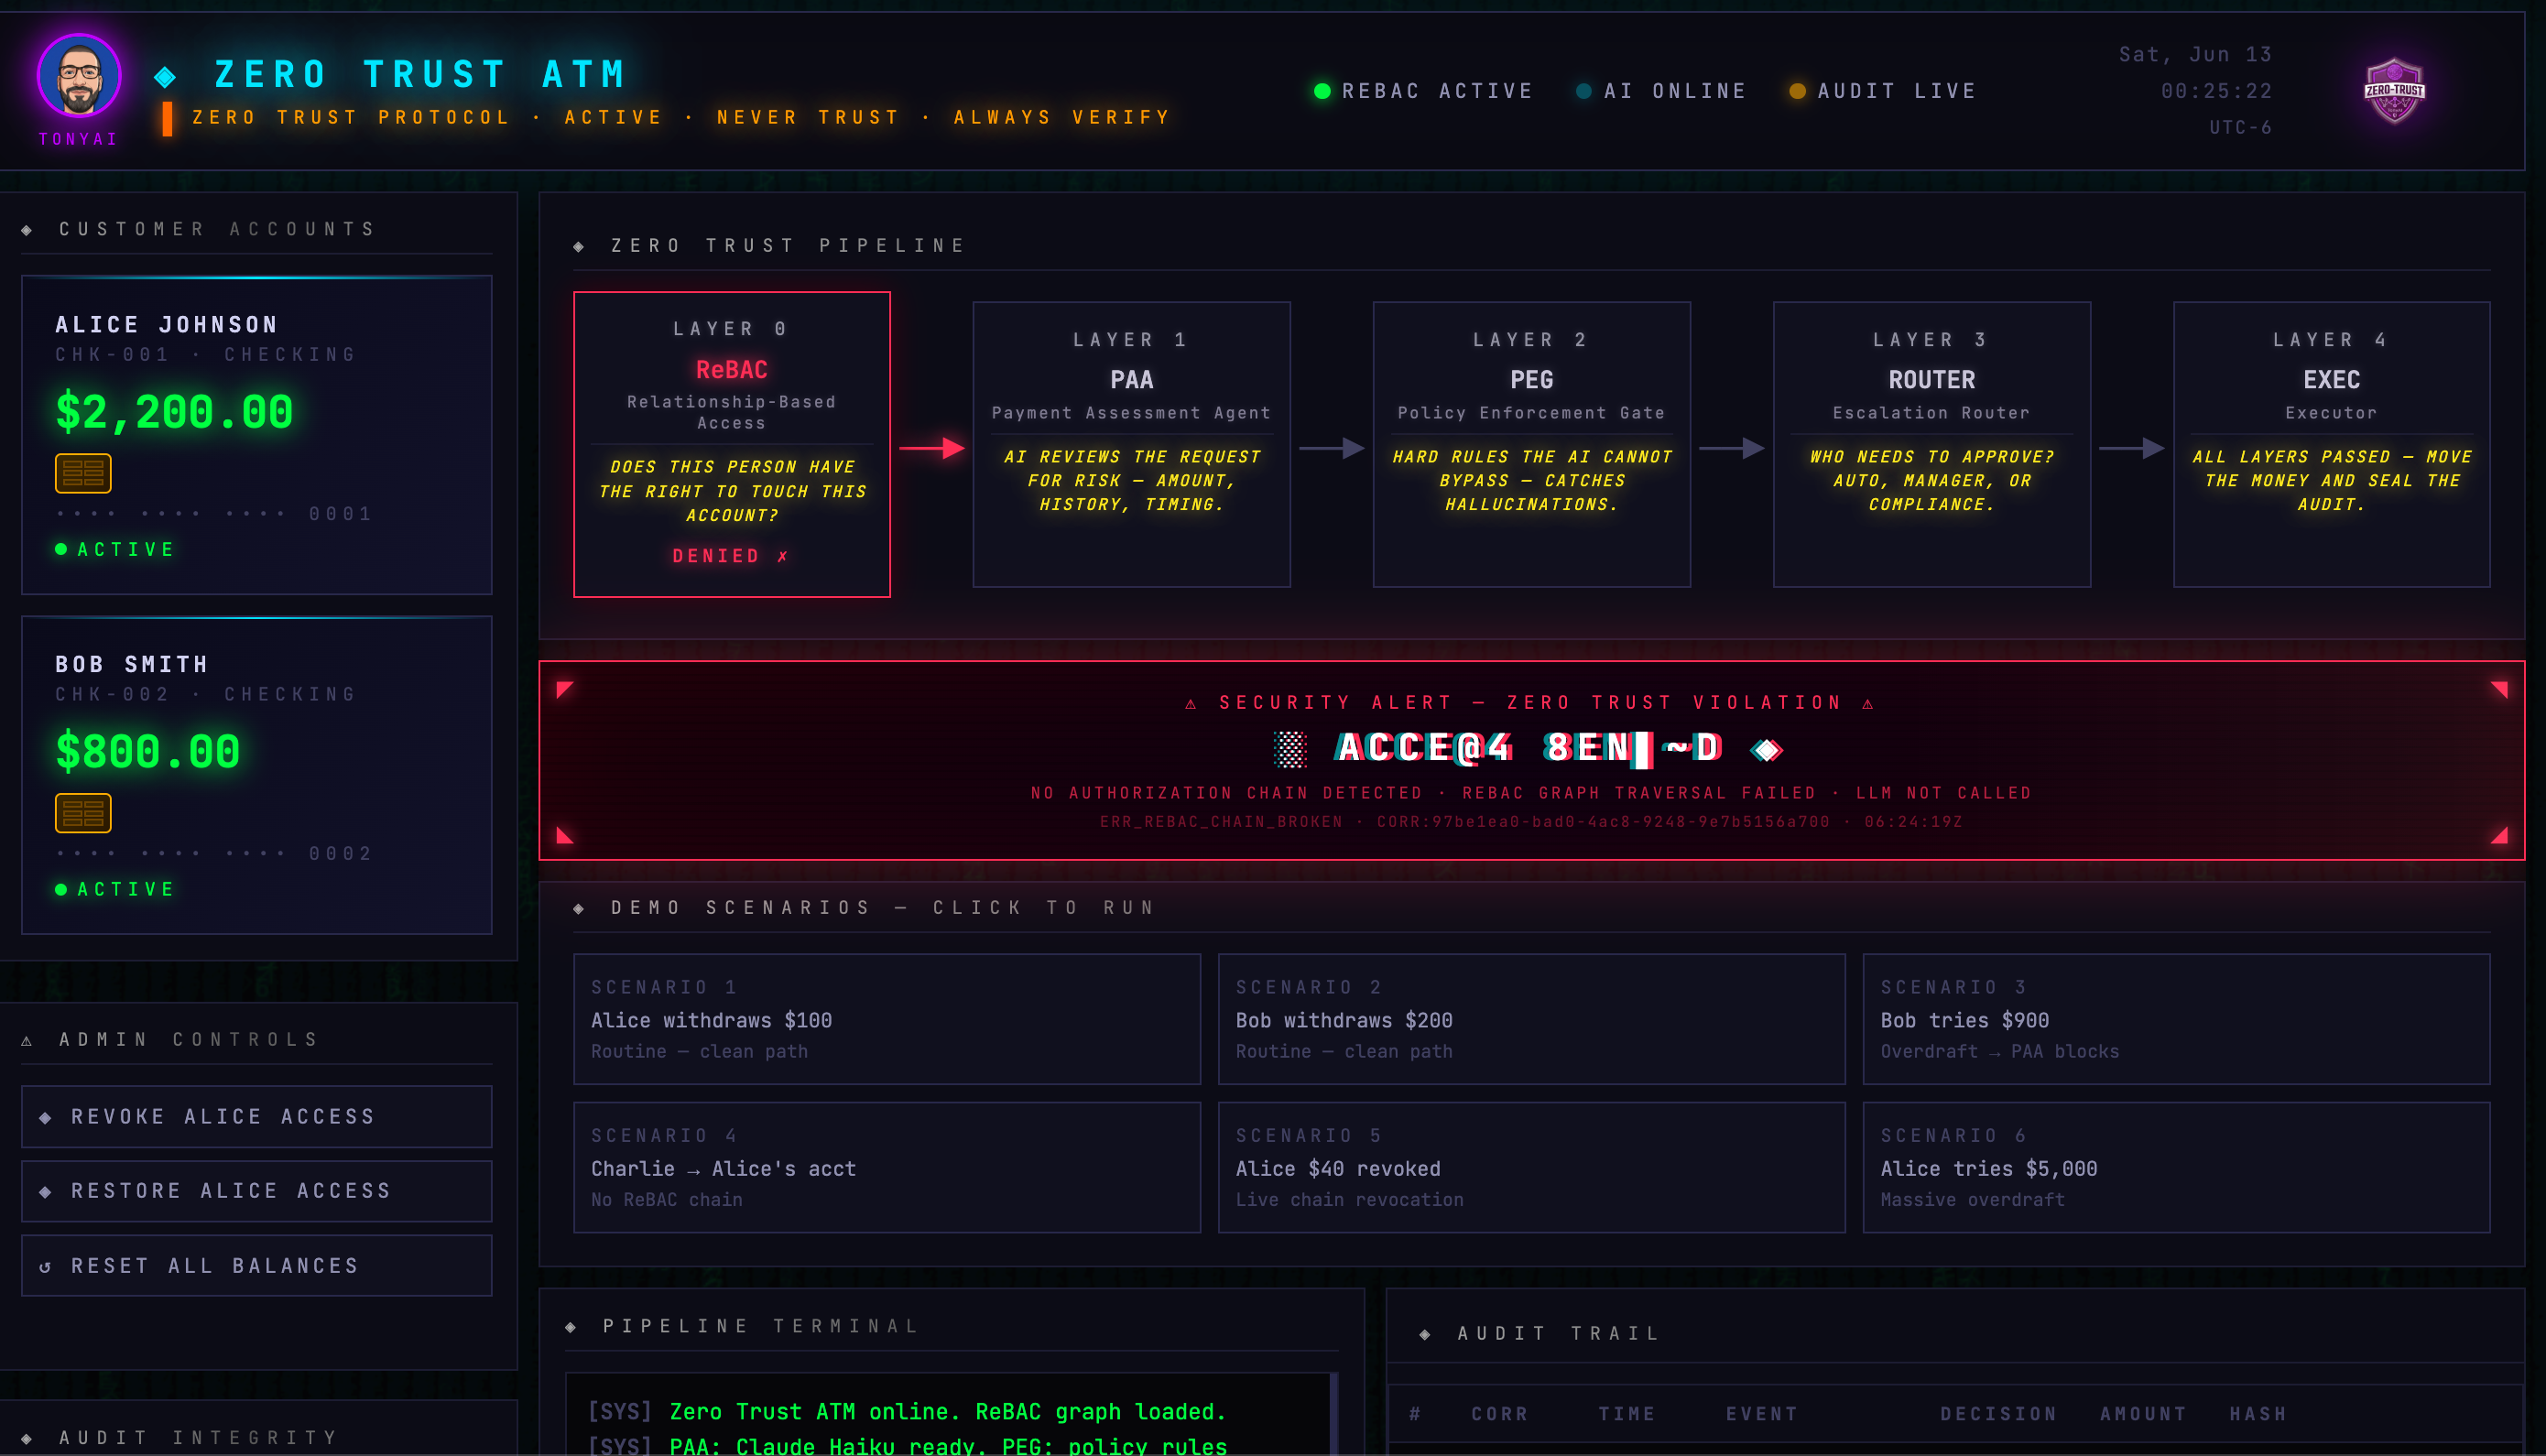Click the warning triangle beside Admin Controls
The height and width of the screenshot is (1456, 2546).
[27, 1040]
